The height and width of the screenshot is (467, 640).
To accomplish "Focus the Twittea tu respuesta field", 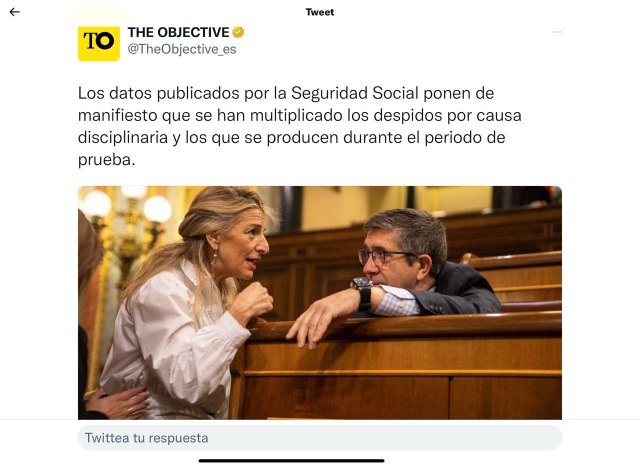I will coord(320,438).
